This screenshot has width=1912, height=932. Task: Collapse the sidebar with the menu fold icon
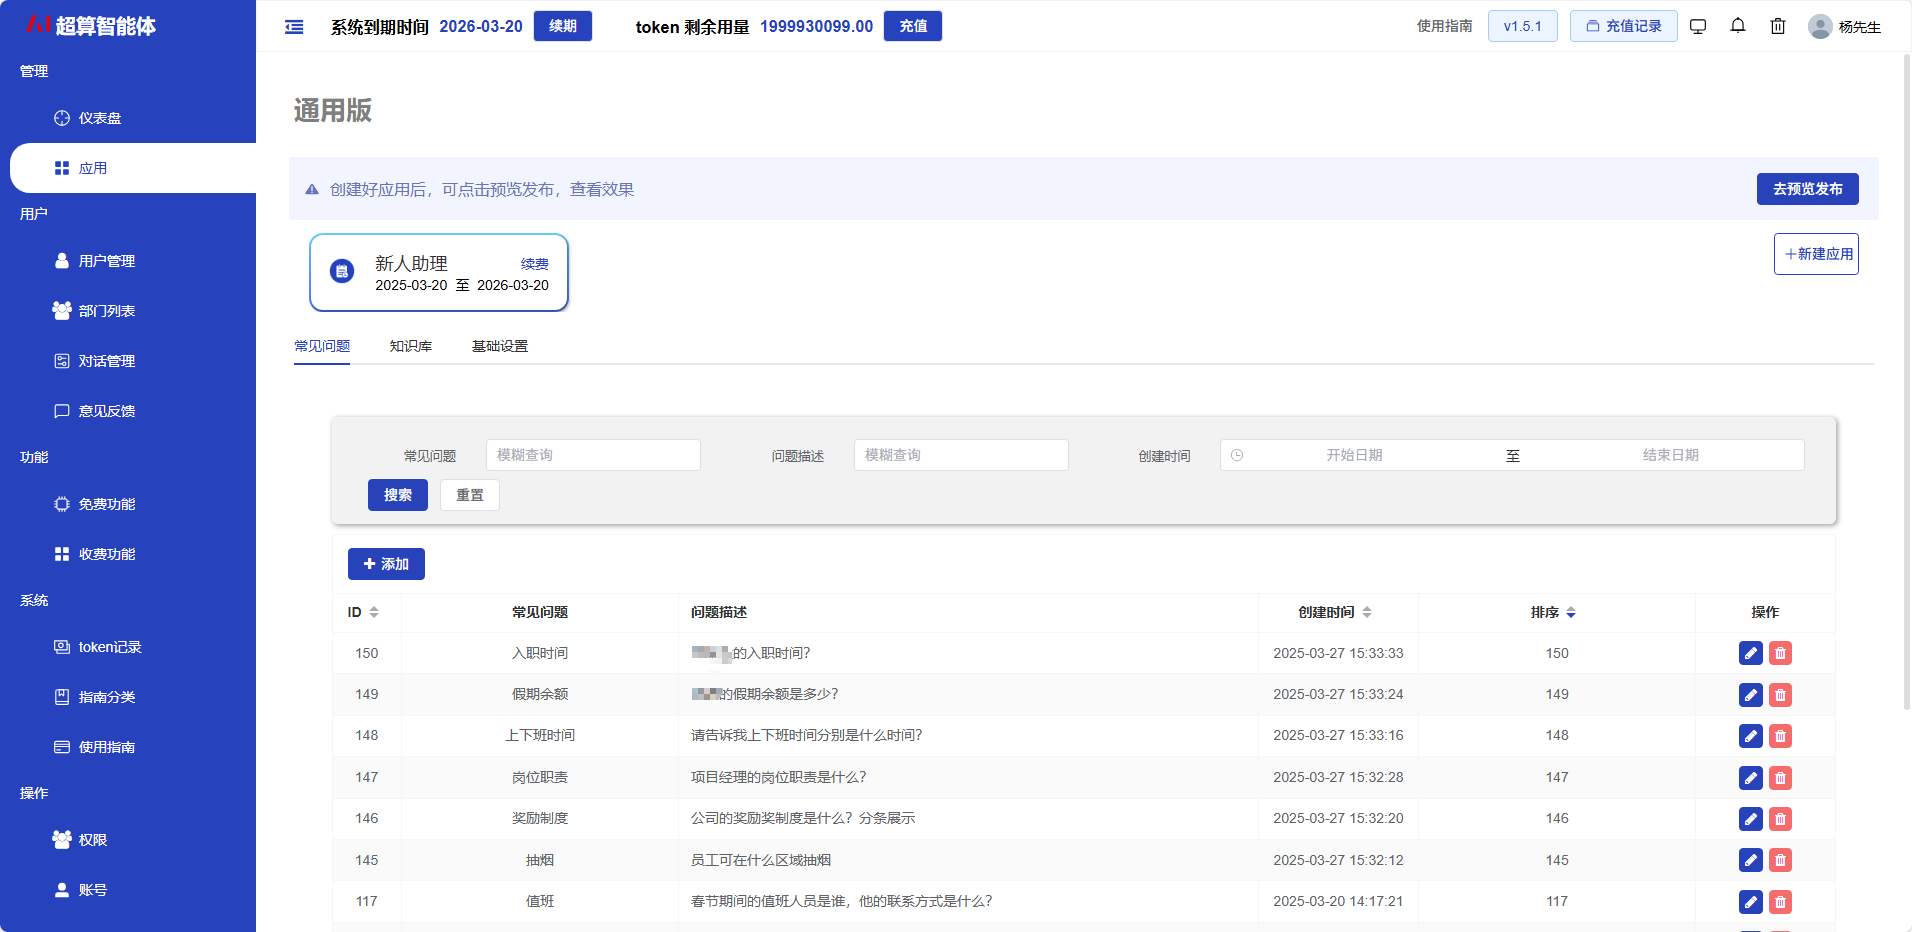pos(294,27)
